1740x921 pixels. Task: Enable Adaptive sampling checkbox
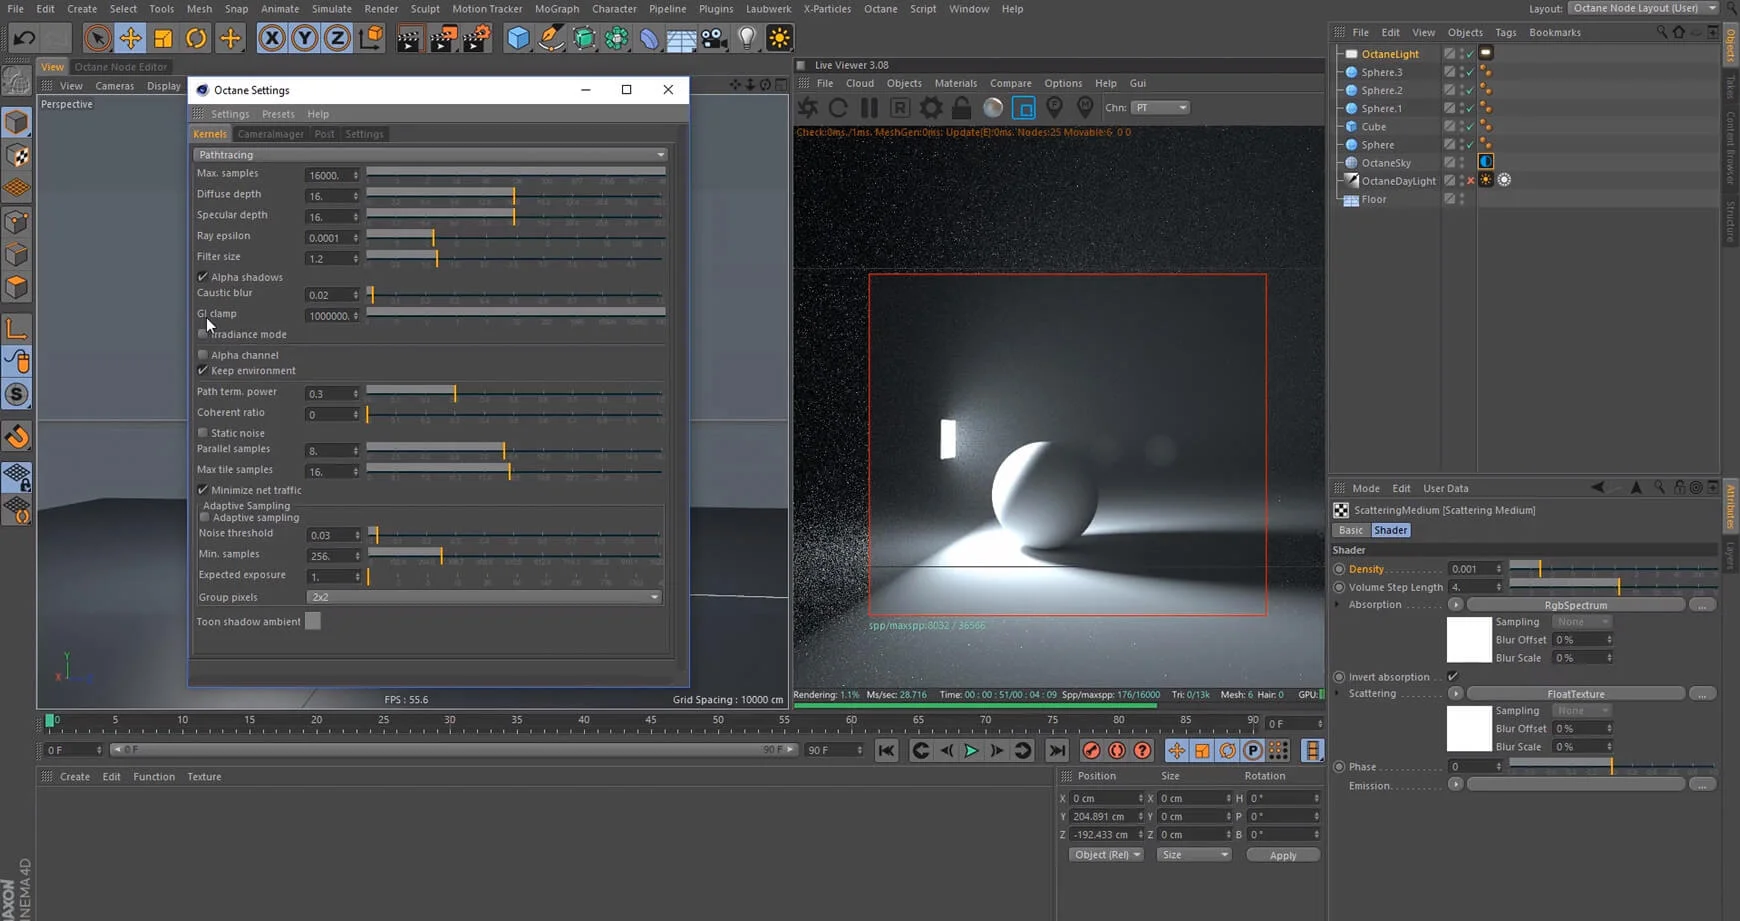pyautogui.click(x=205, y=517)
